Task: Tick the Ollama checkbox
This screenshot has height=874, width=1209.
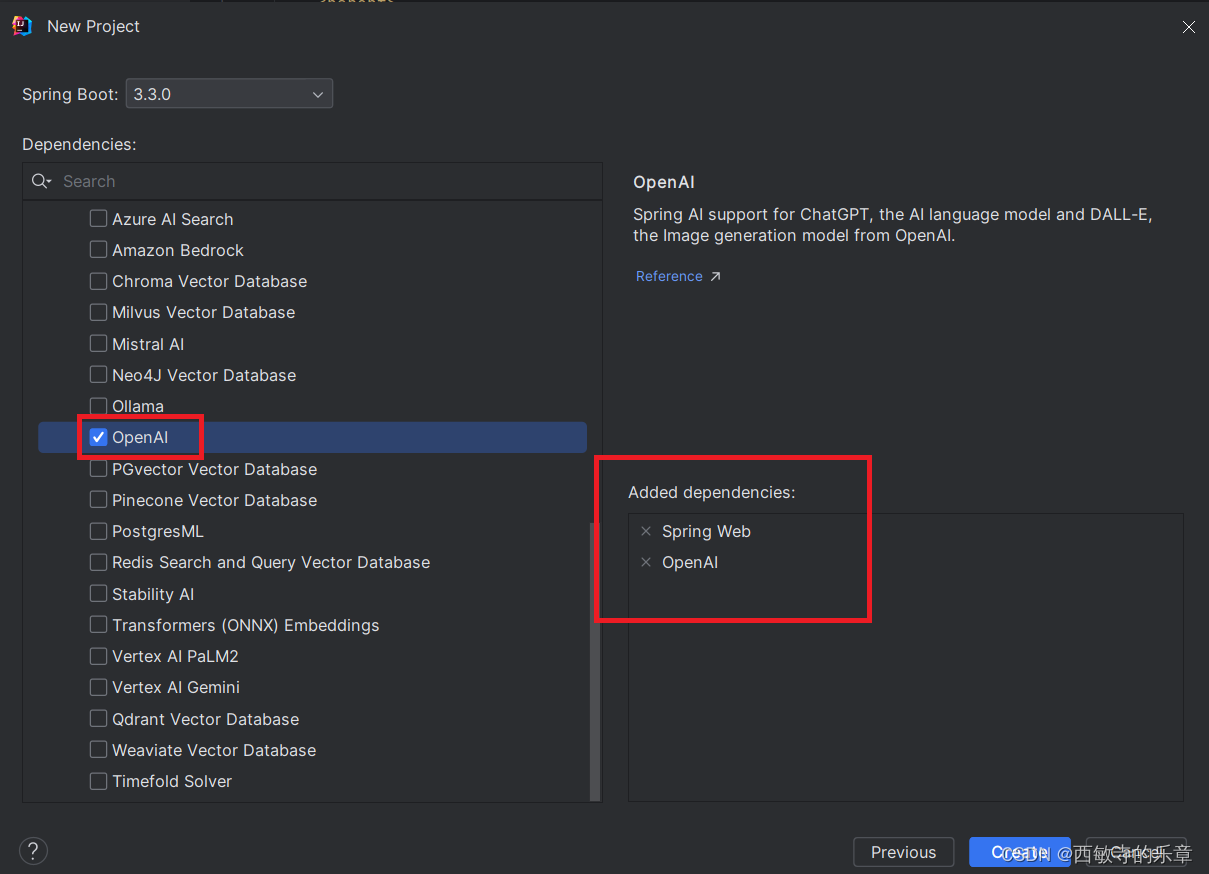Action: 98,406
